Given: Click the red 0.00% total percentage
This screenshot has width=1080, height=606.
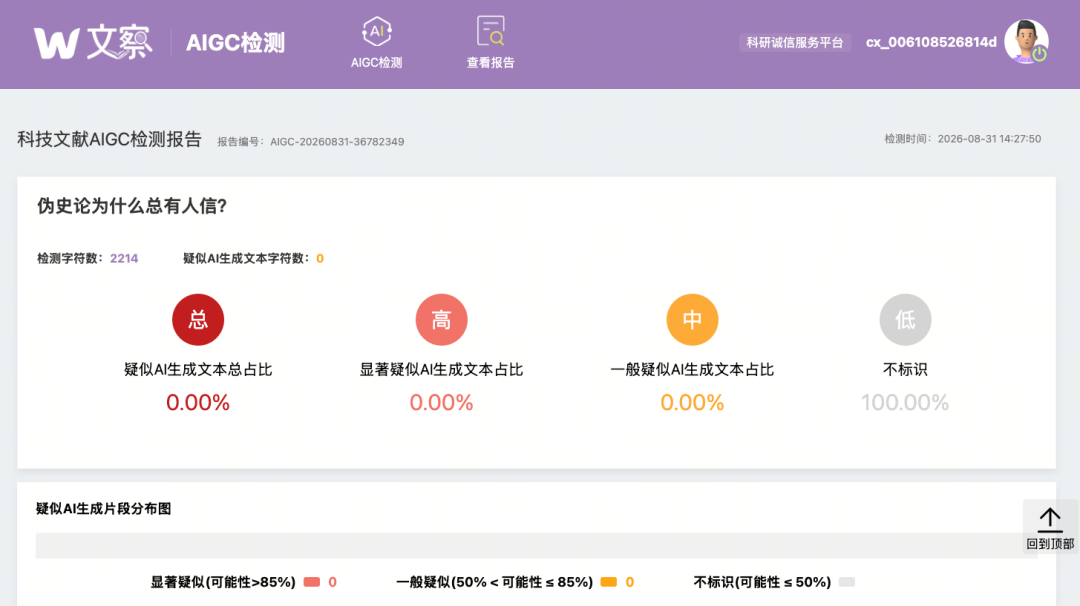Looking at the screenshot, I should (198, 403).
